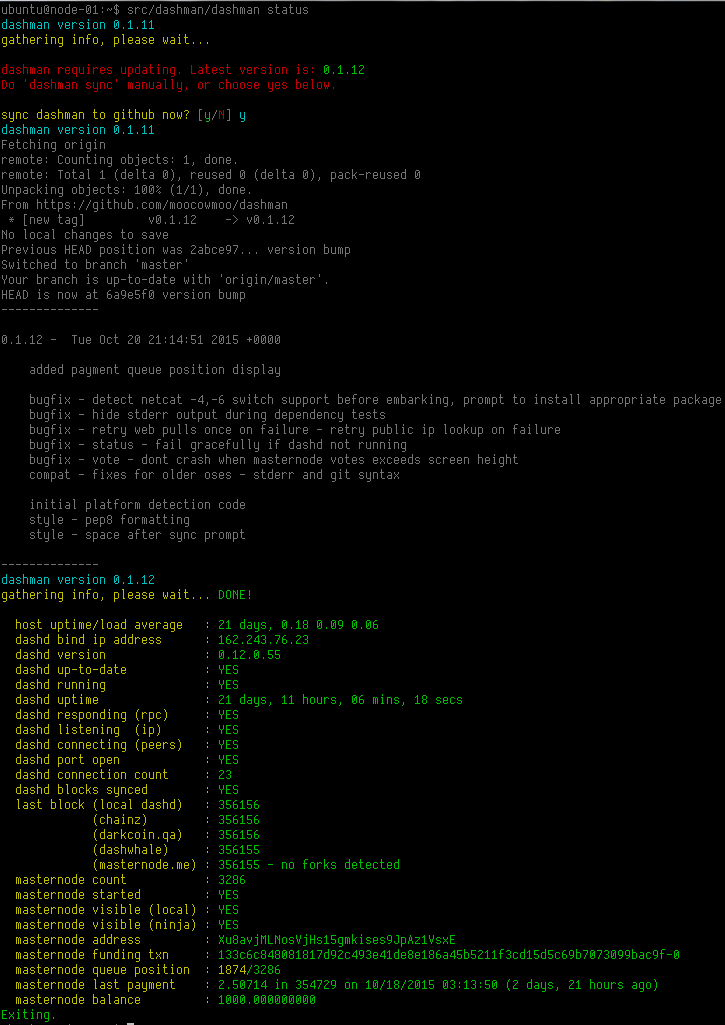Click 'fail gracefully if dashd not running' line
Image resolution: width=725 pixels, height=1025 pixels.
click(280, 445)
